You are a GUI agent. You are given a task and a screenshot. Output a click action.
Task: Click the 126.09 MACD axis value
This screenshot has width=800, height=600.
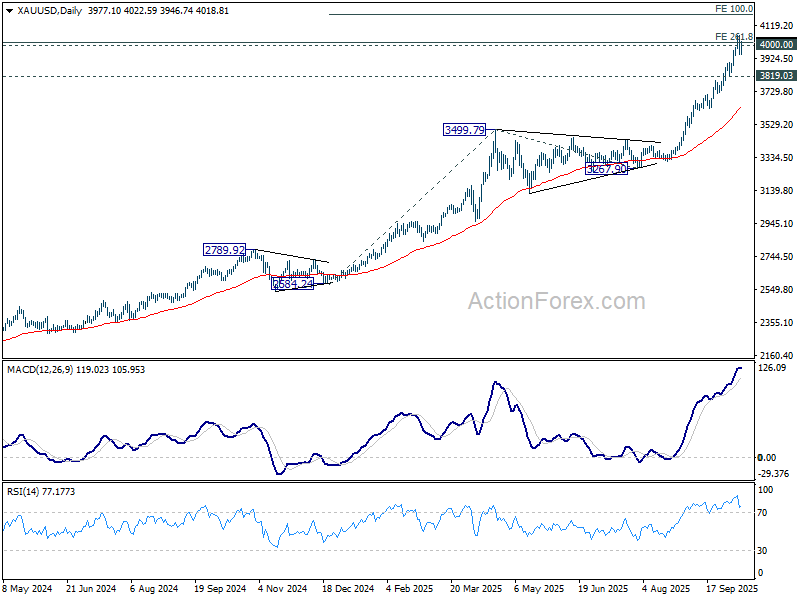[x=772, y=368]
